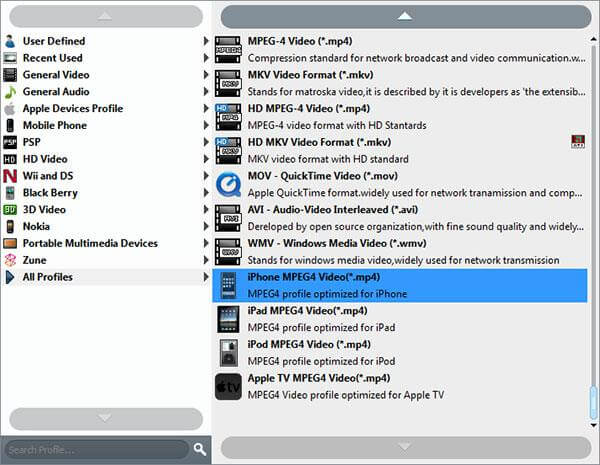Click the All Profiles play-arrow icon
This screenshot has height=465, width=600.
point(10,277)
